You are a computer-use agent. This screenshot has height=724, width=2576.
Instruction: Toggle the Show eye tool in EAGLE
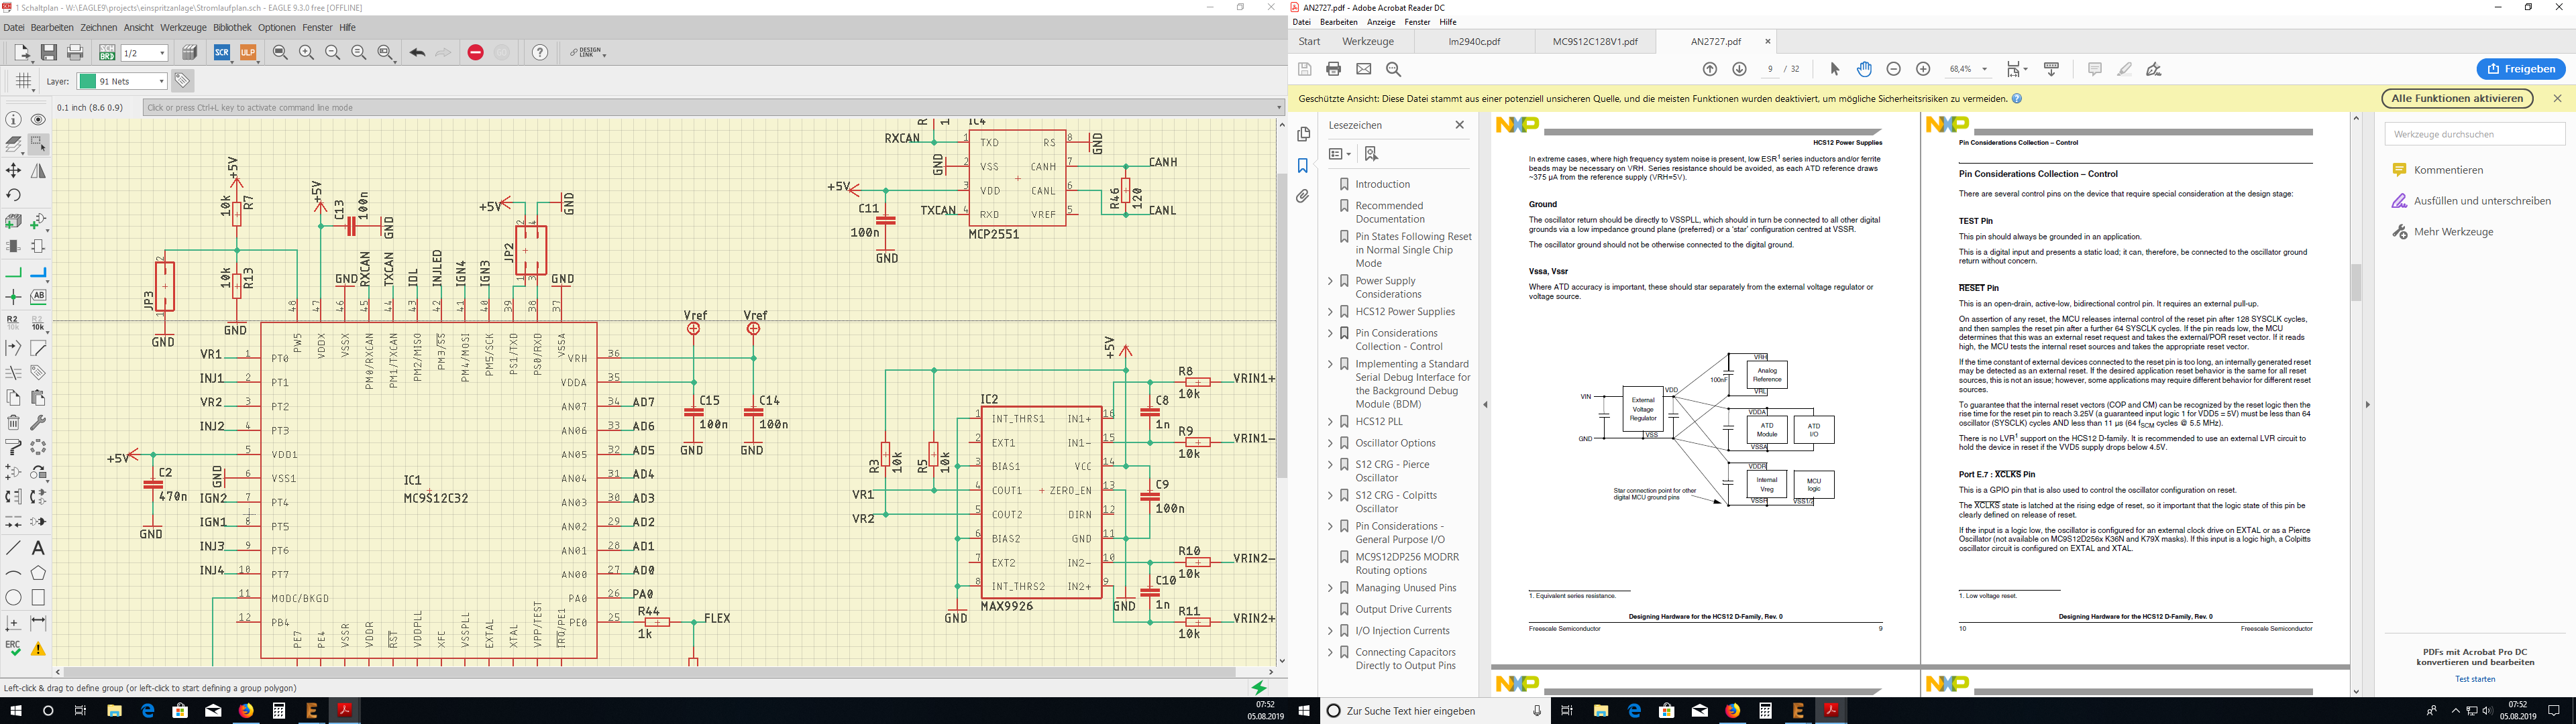pyautogui.click(x=38, y=120)
